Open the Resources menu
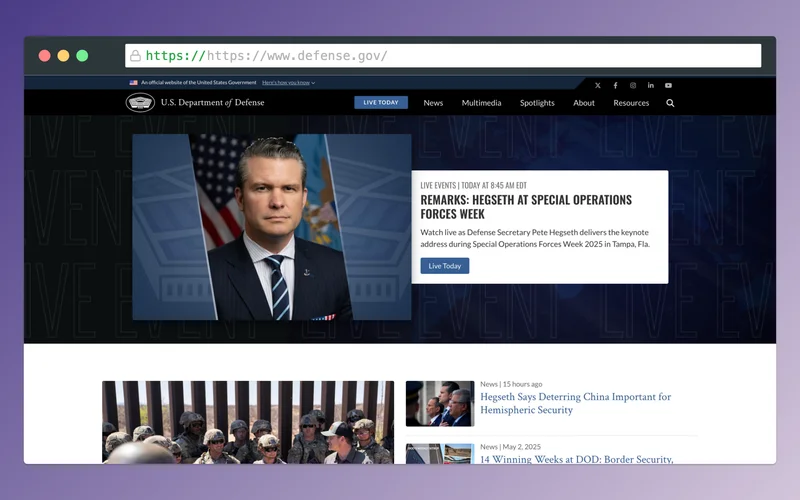This screenshot has height=500, width=800. click(631, 103)
